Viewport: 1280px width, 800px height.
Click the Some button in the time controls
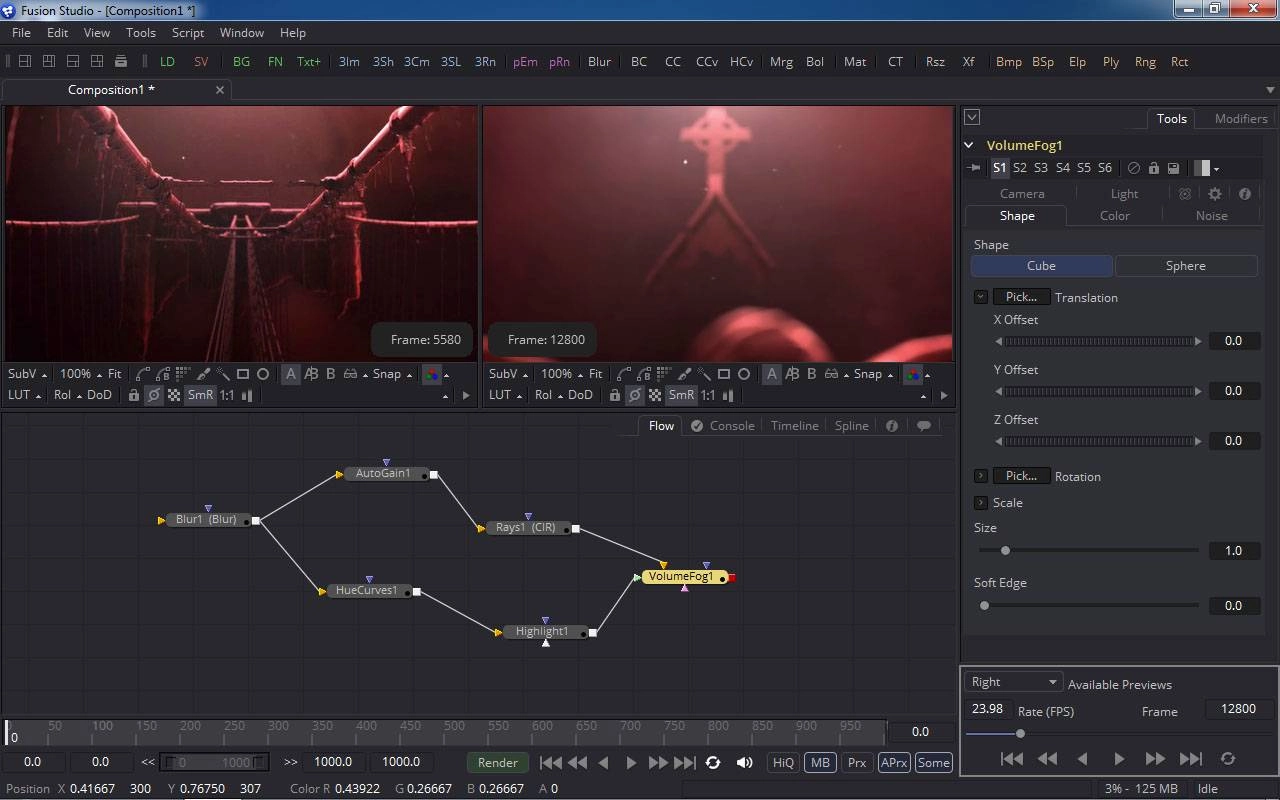[933, 762]
